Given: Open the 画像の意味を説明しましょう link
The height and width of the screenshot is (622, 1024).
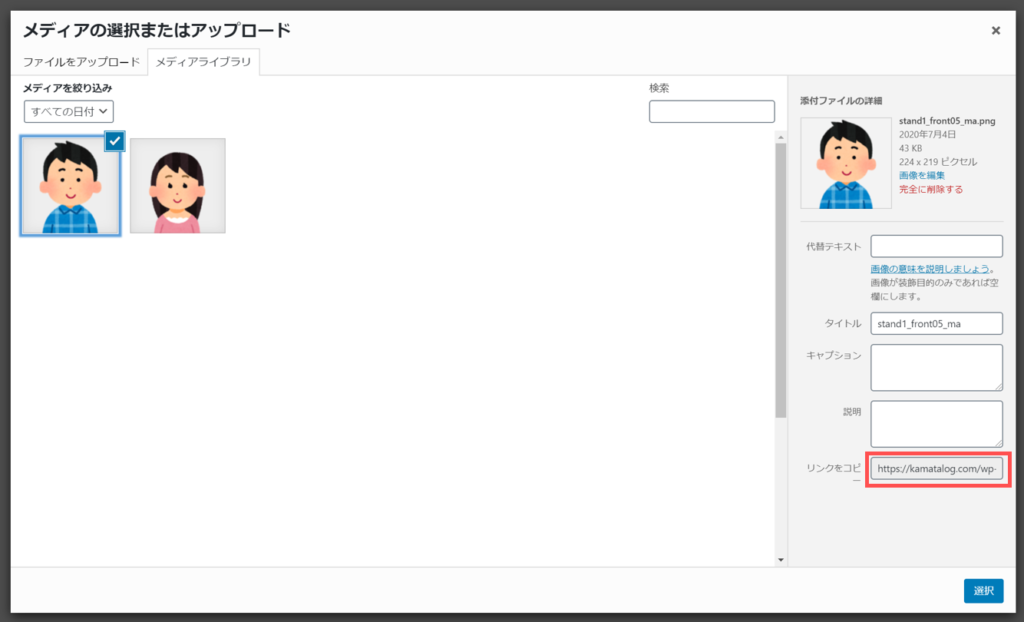Looking at the screenshot, I should click(x=930, y=269).
